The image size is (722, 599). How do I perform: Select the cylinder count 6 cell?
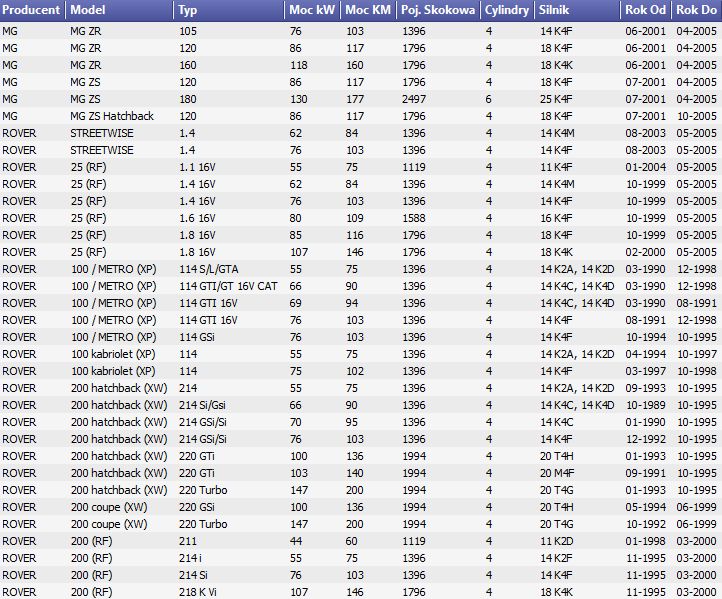pyautogui.click(x=489, y=99)
